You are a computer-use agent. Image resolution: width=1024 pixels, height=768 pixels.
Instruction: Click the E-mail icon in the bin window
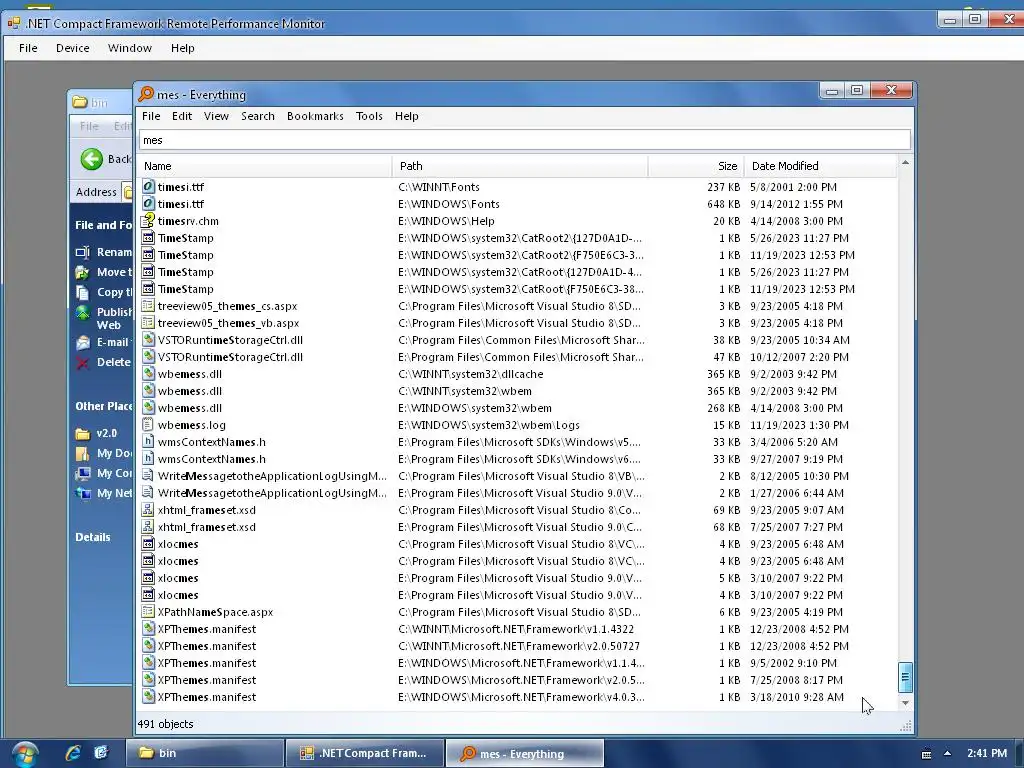[x=82, y=342]
